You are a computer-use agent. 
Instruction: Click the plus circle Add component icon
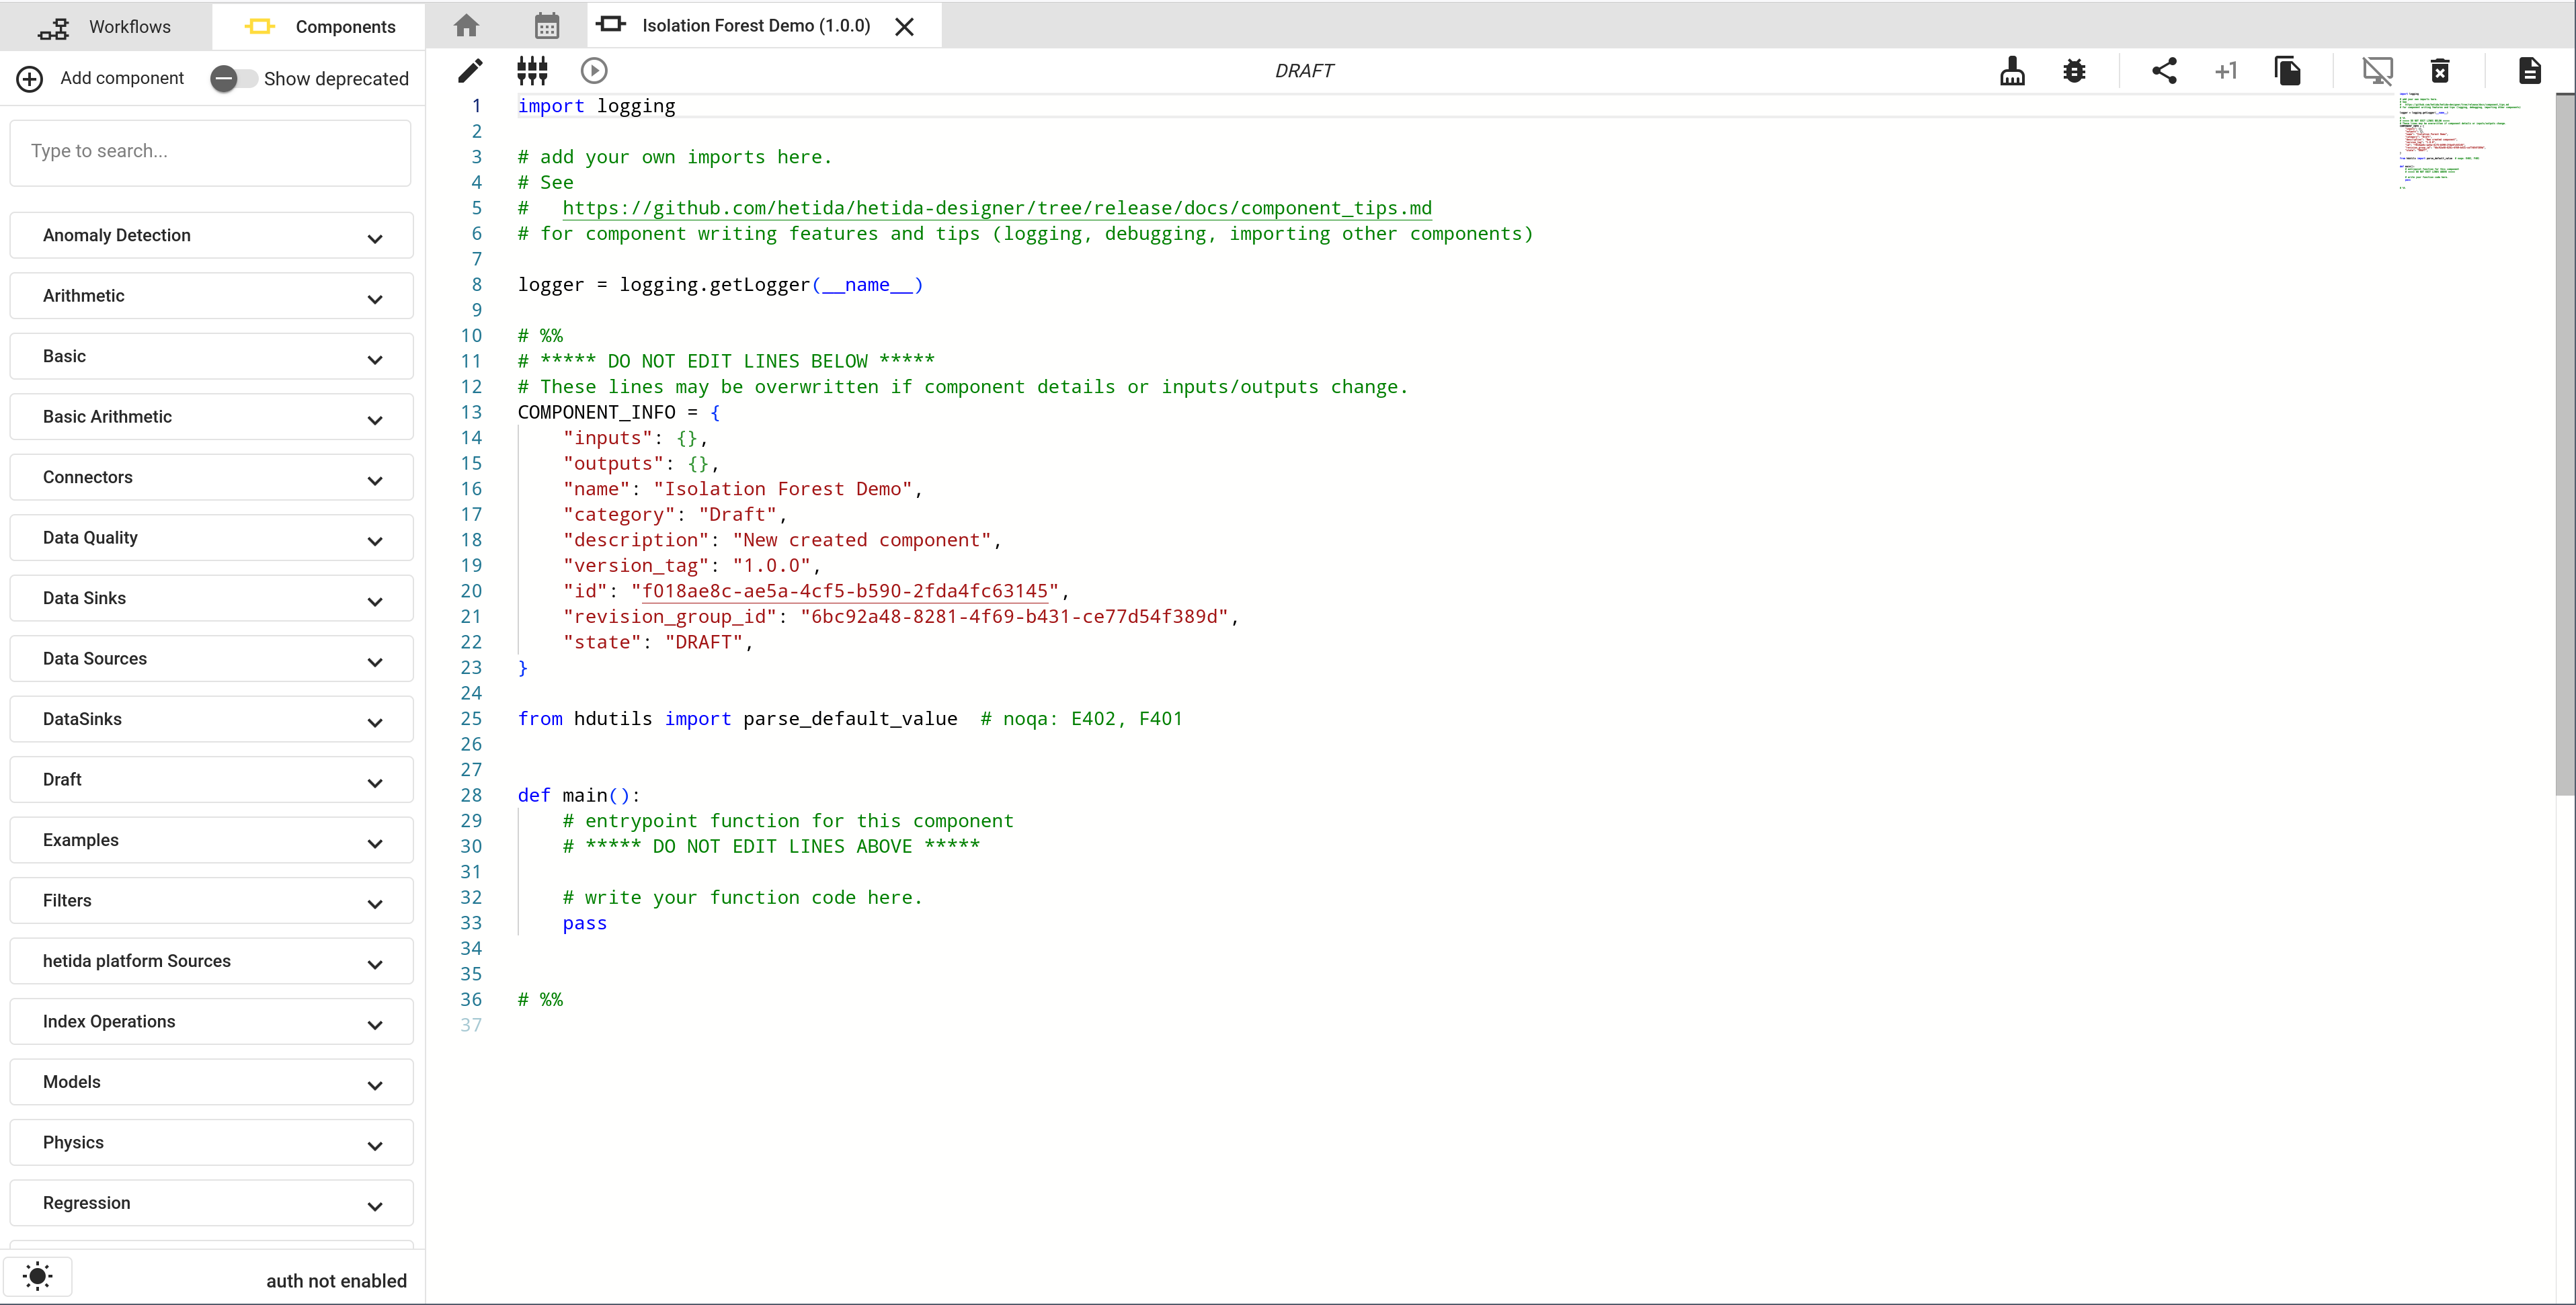30,79
